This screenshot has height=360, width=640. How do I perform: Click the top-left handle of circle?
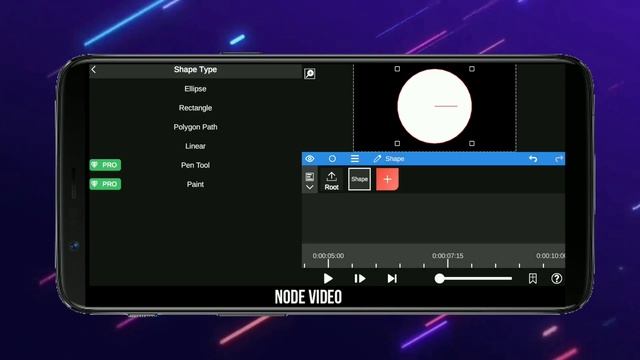pos(397,69)
